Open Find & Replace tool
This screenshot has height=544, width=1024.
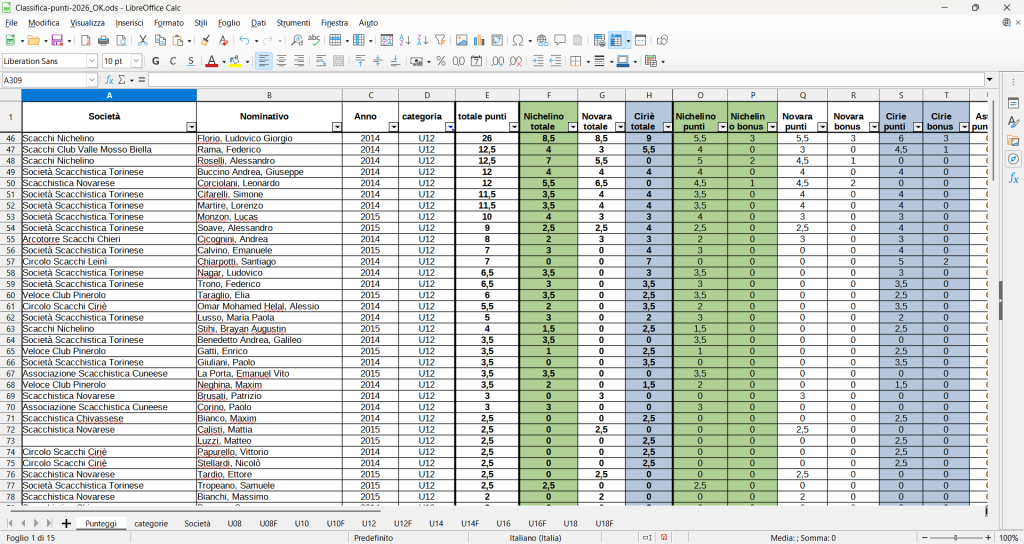[296, 40]
